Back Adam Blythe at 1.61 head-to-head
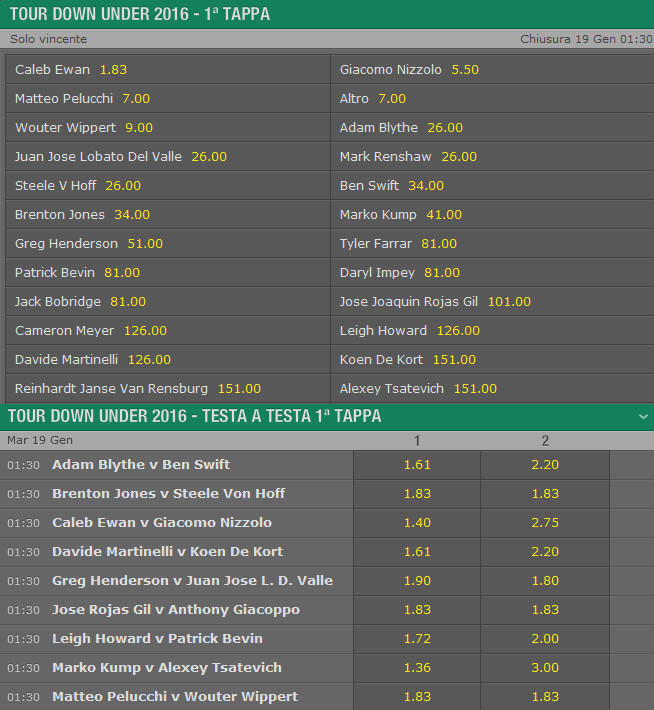 (417, 465)
